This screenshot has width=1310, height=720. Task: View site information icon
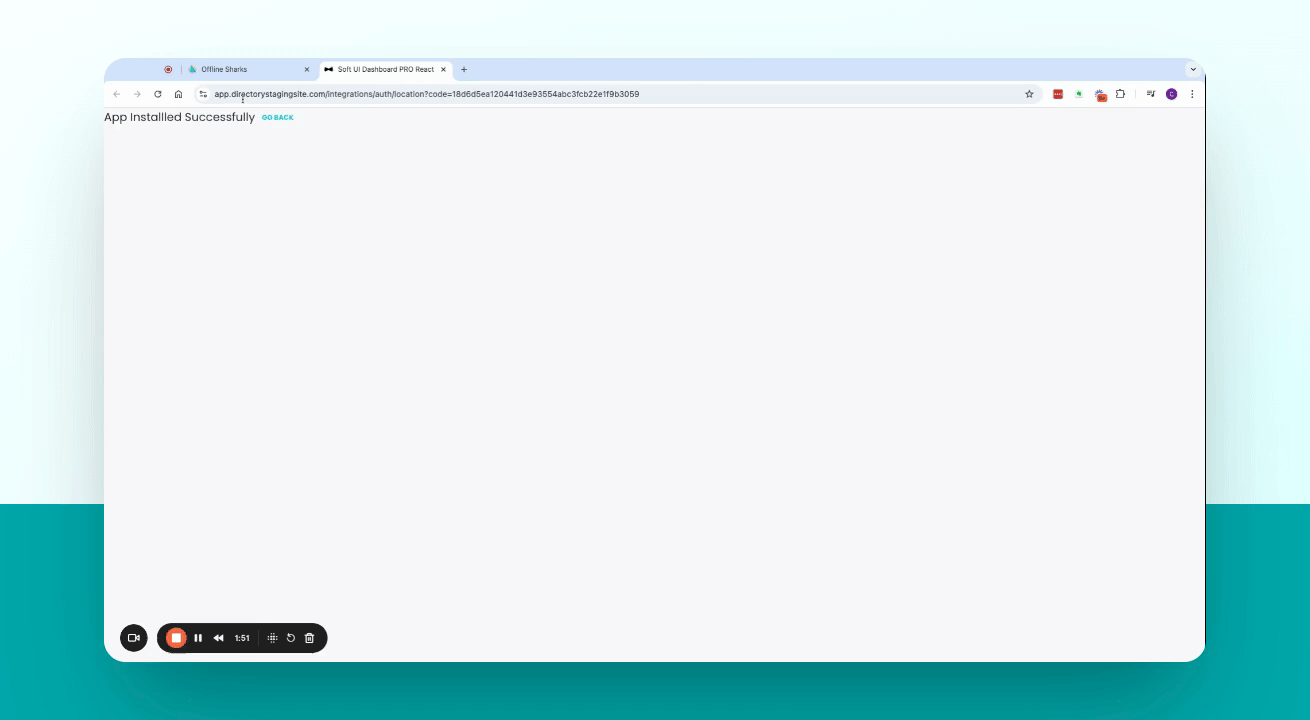(203, 94)
